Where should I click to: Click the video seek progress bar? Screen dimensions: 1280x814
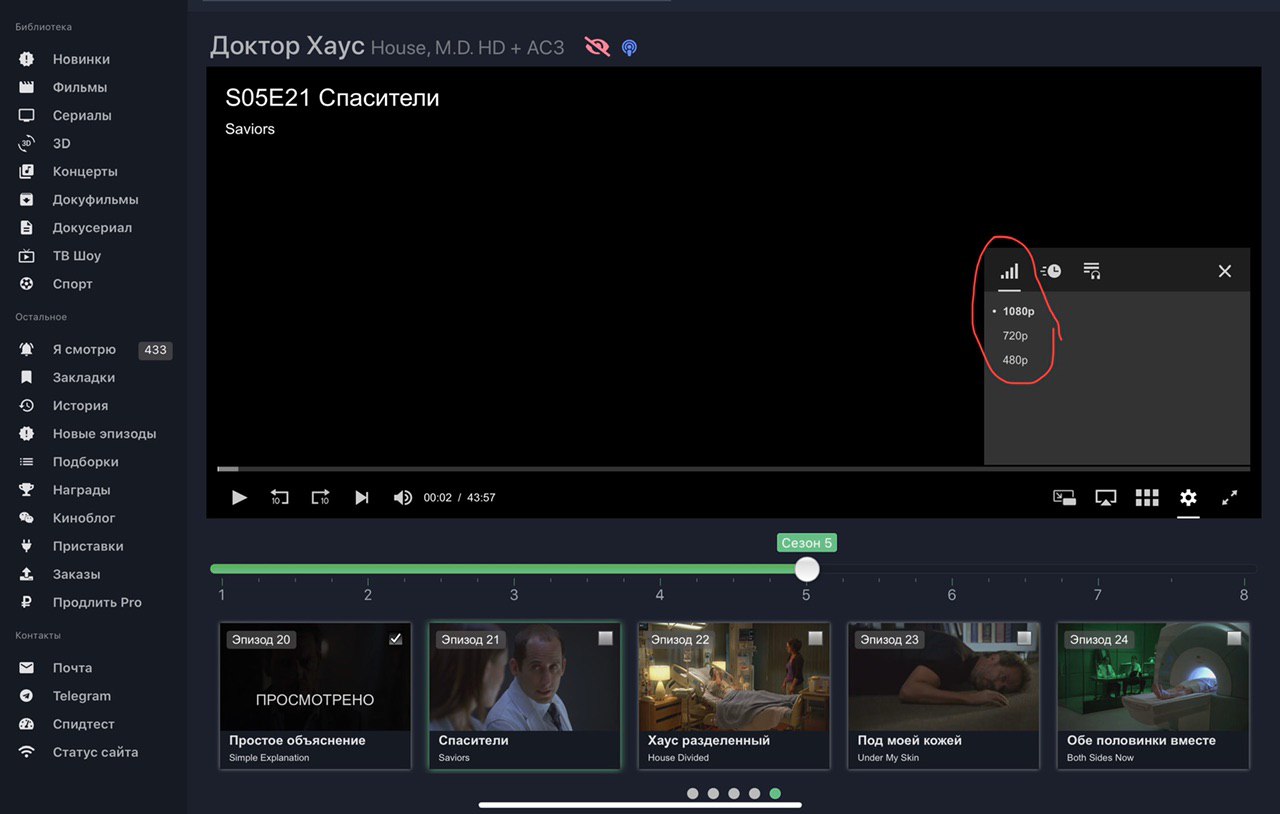(x=733, y=468)
